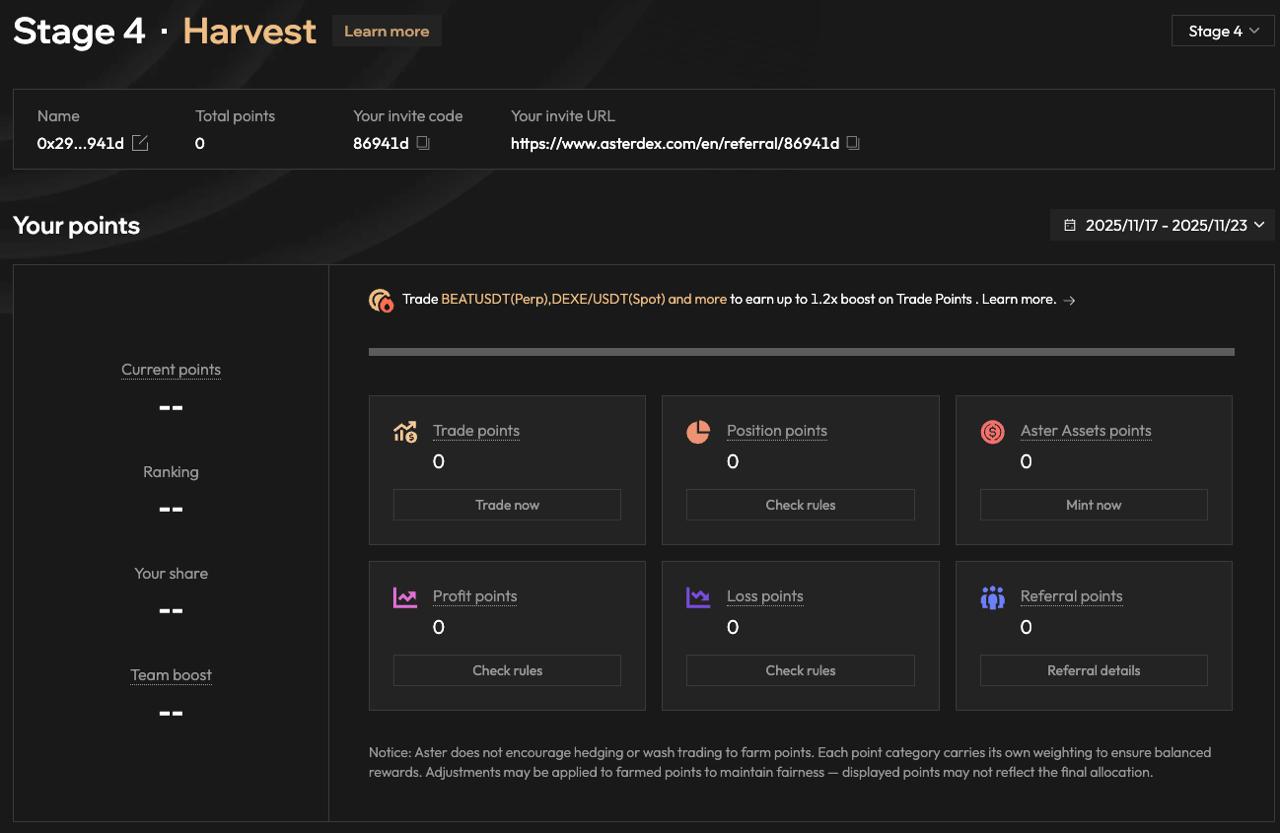Open the Stage 4 dropdown
Viewport: 1280px width, 833px height.
pos(1223,31)
